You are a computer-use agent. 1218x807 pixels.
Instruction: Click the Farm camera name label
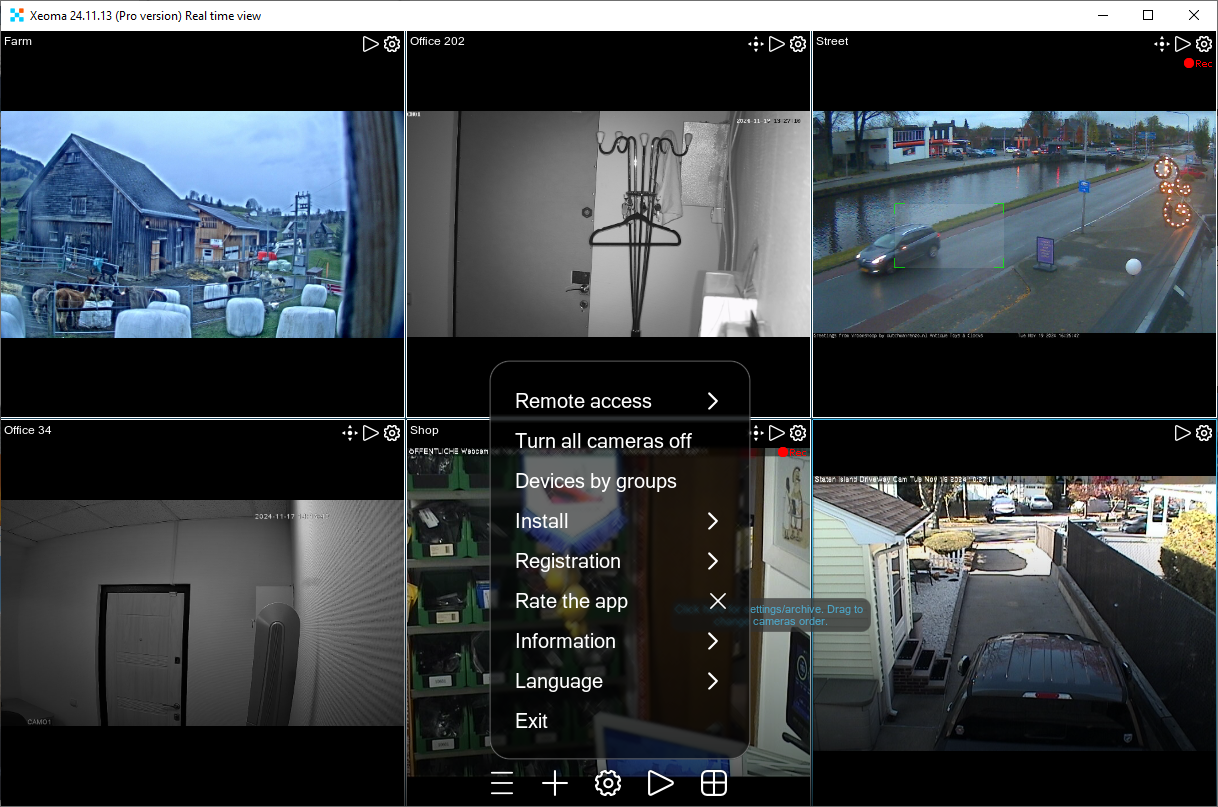pyautogui.click(x=17, y=41)
